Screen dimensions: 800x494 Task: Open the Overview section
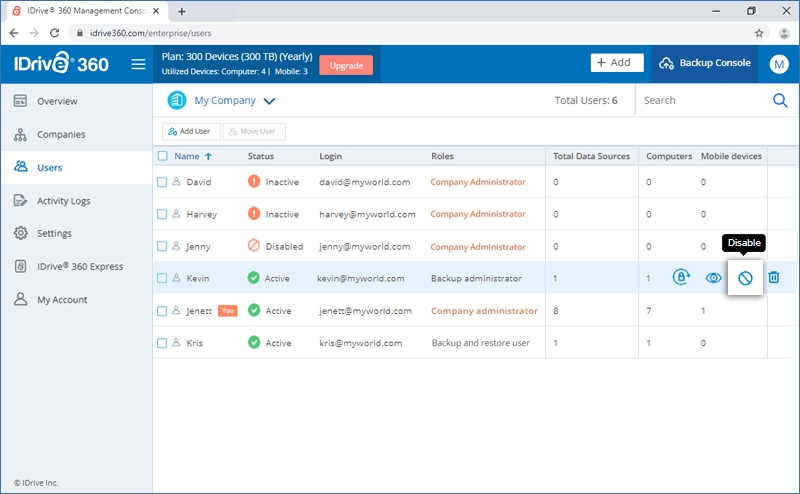[77, 101]
